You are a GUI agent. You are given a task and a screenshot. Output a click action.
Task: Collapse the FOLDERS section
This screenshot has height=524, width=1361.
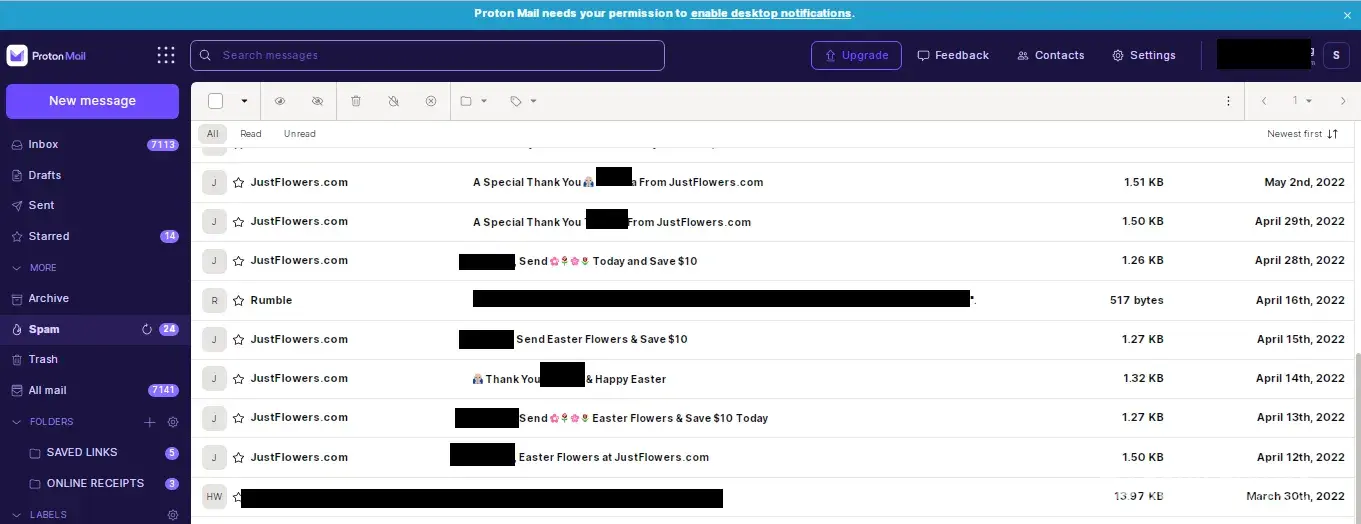coord(43,422)
